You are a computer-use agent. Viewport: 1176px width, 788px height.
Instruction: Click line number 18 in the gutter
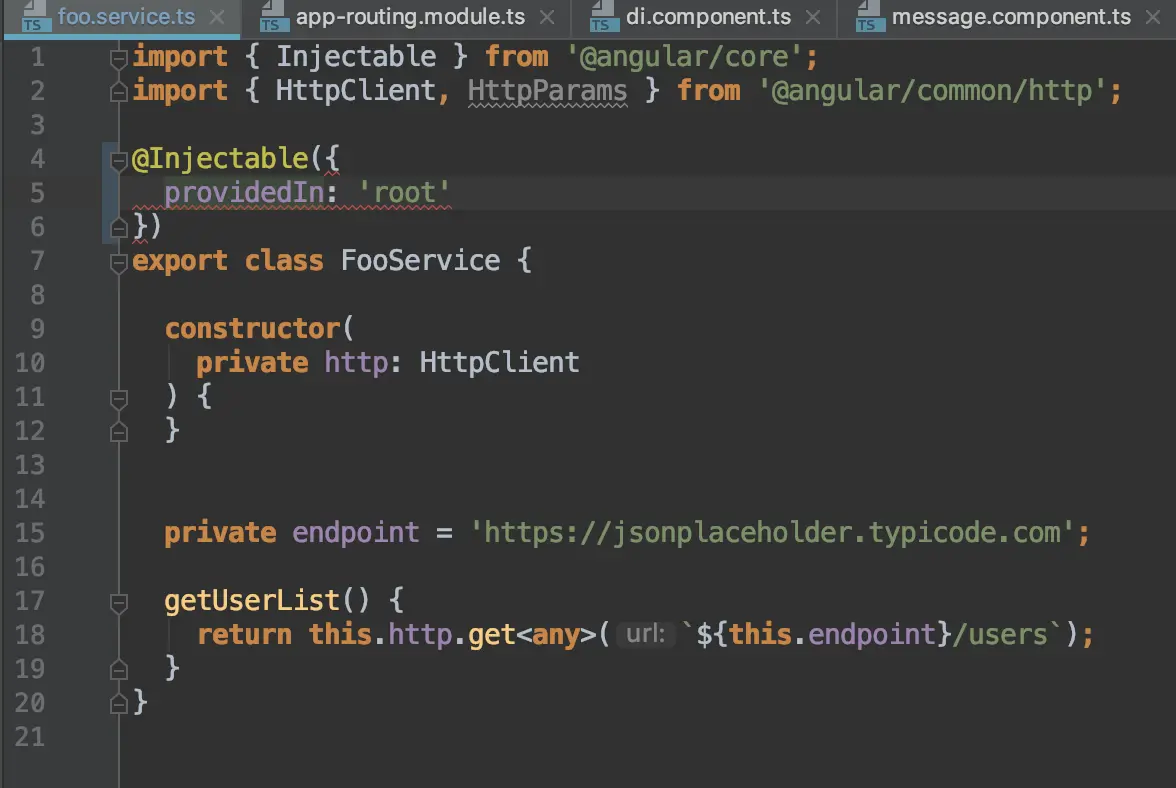point(30,635)
